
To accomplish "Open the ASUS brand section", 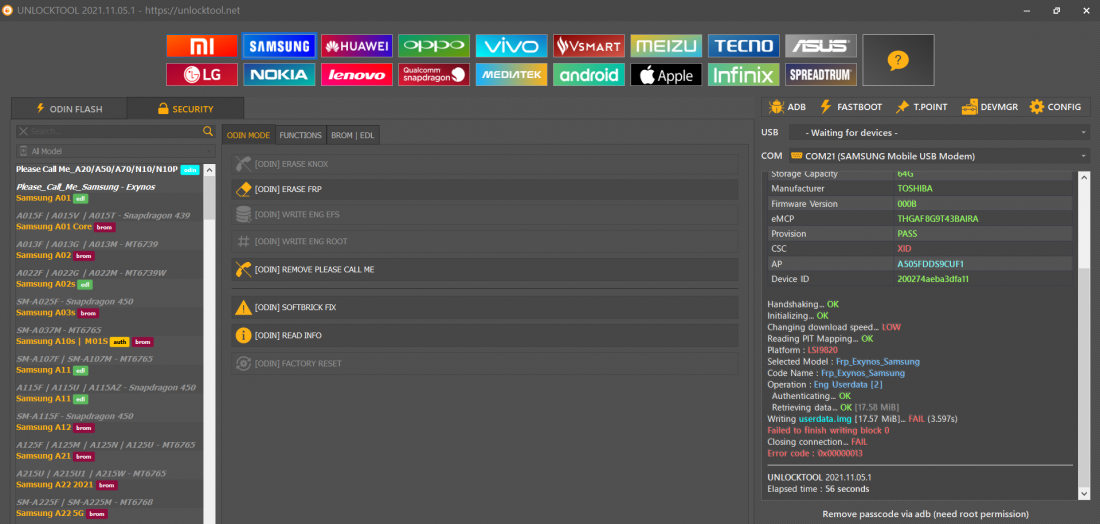I will tap(821, 46).
